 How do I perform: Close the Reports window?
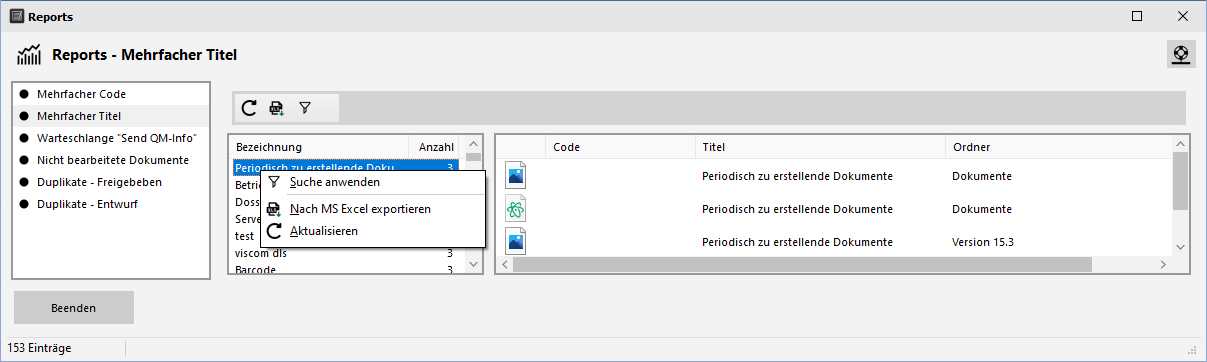coord(1183,16)
